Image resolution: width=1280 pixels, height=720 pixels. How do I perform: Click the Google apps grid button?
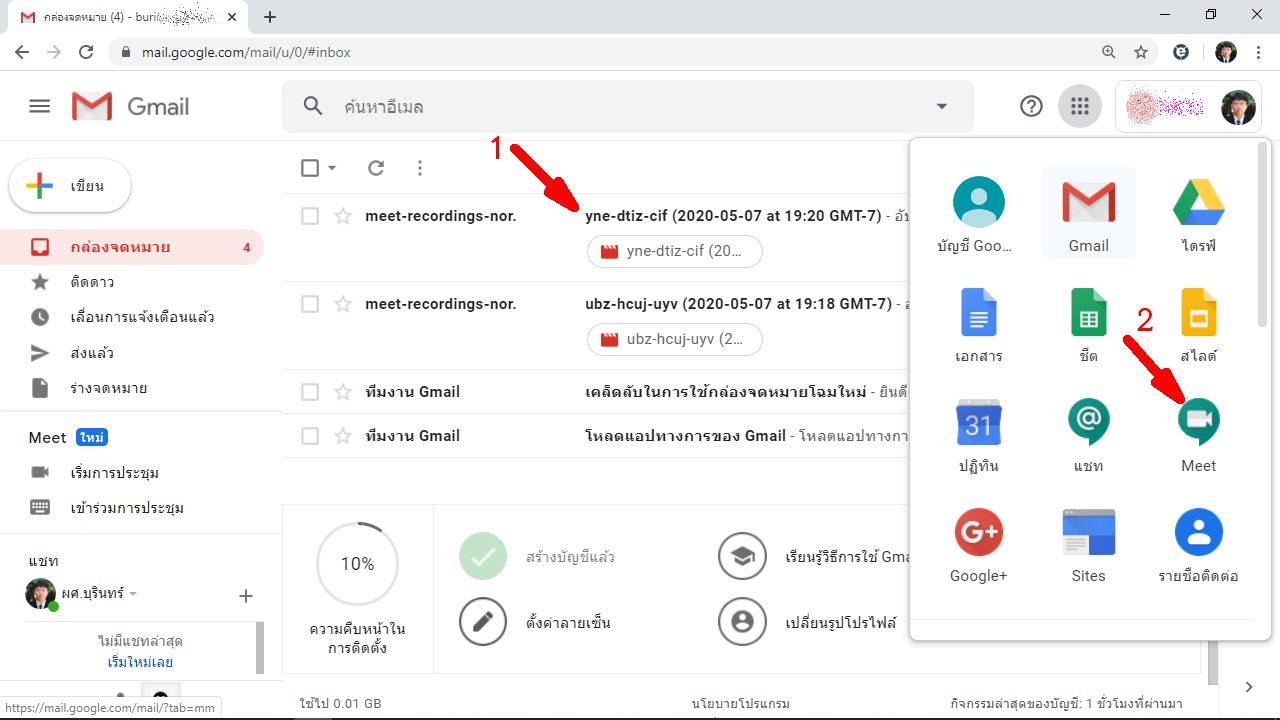pos(1079,106)
